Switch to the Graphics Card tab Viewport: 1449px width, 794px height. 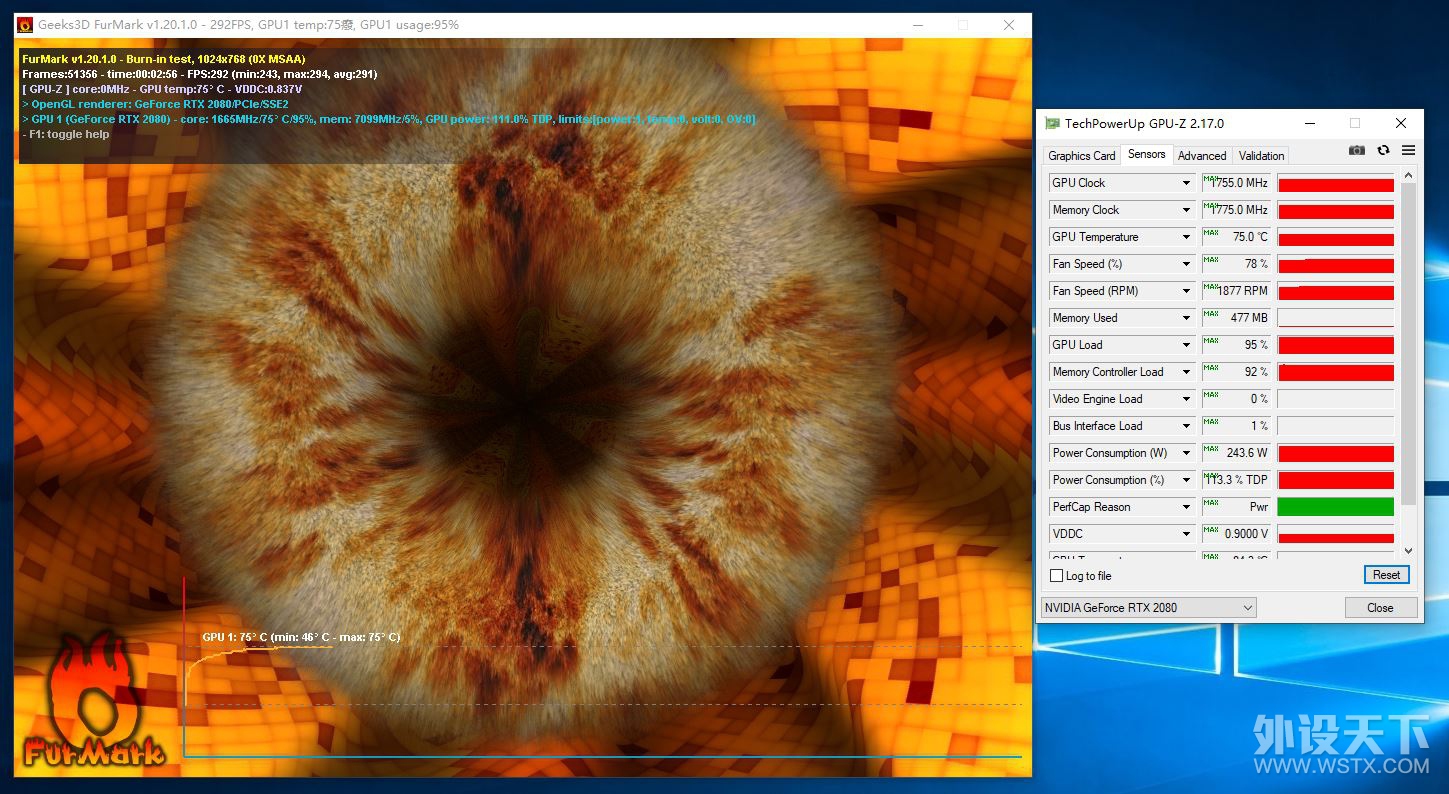(x=1081, y=156)
